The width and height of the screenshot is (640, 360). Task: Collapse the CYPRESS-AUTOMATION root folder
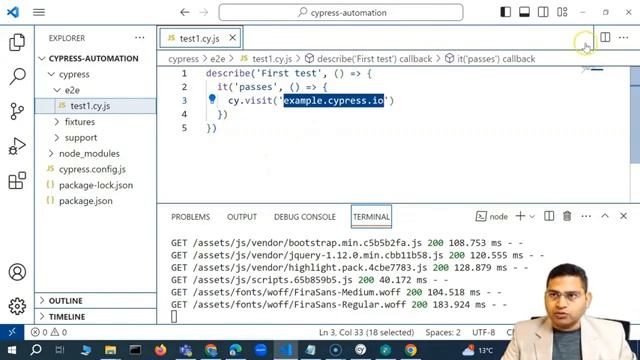pyautogui.click(x=42, y=58)
